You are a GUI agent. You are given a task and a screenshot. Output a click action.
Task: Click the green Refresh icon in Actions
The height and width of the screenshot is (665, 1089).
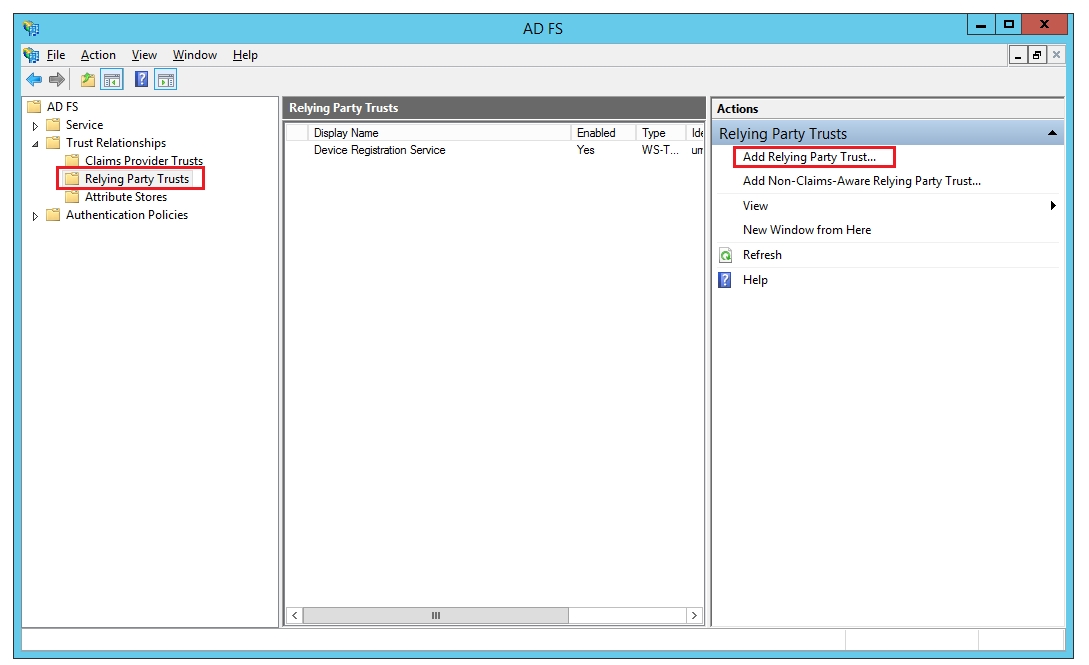coord(726,256)
